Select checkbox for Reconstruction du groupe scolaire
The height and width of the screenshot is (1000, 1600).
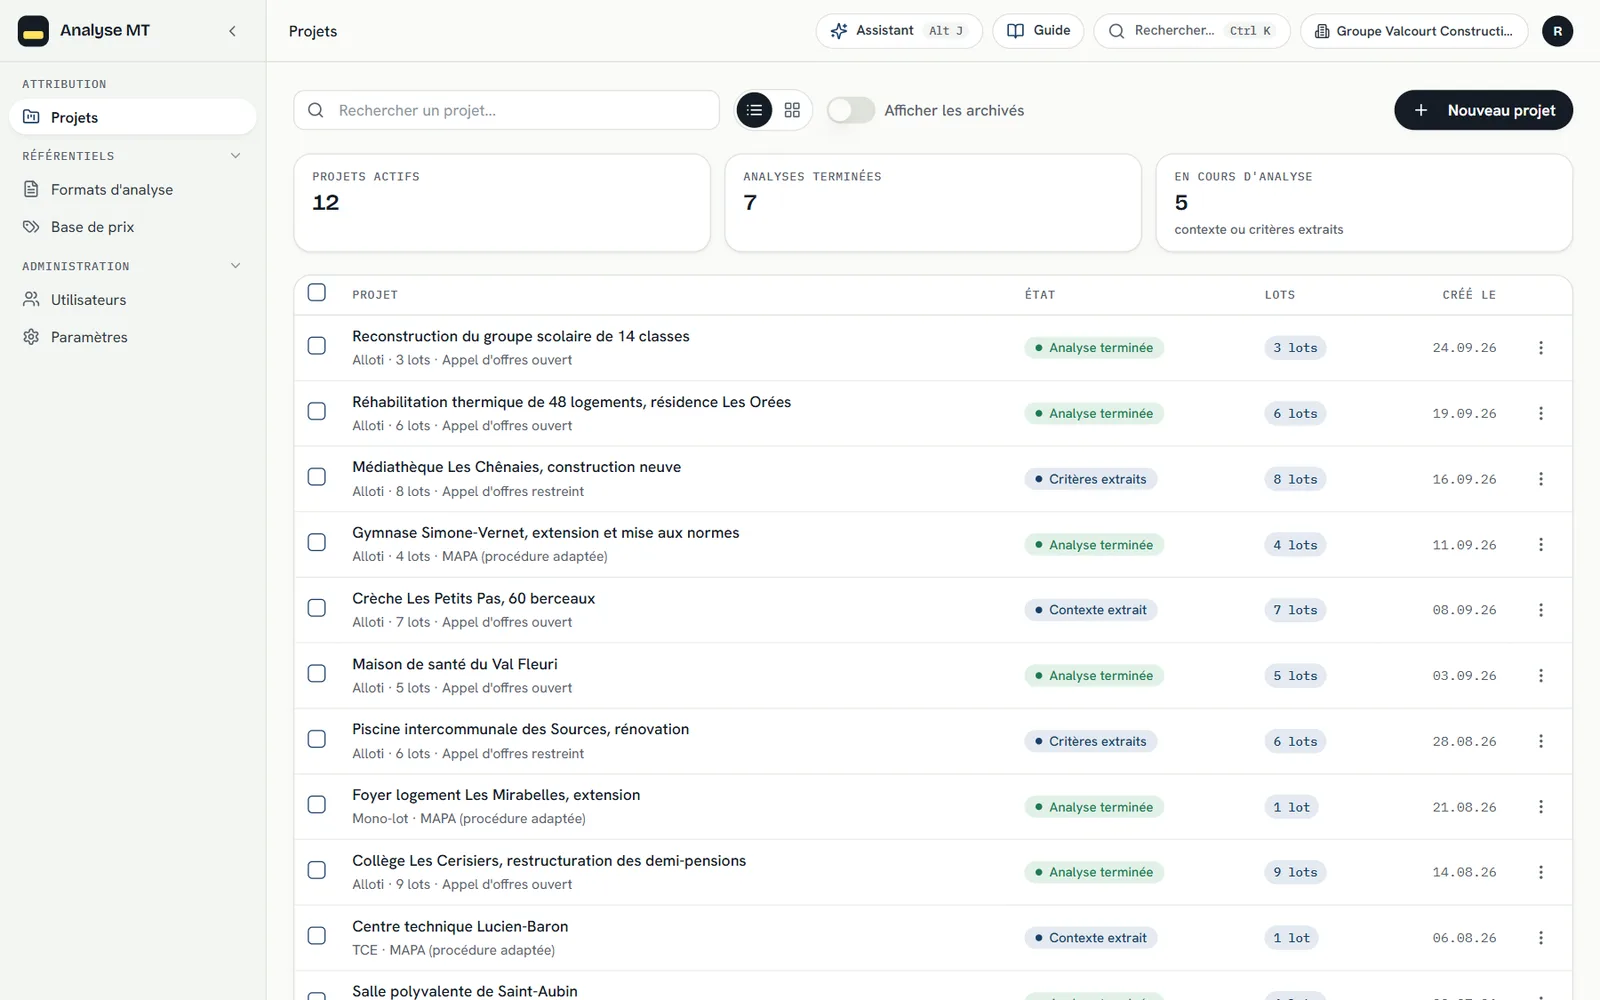coord(317,346)
